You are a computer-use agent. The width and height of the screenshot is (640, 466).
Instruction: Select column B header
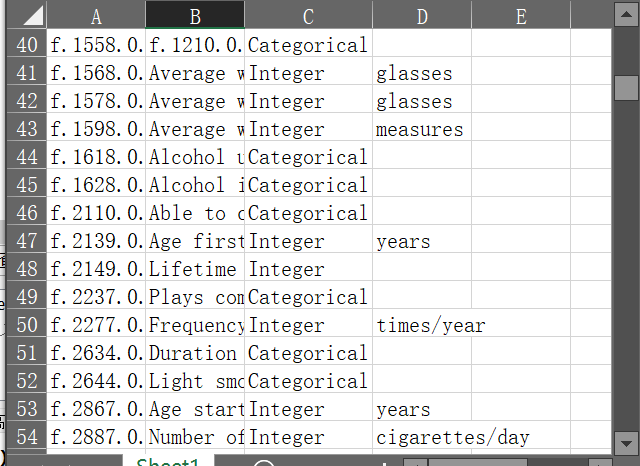(x=195, y=16)
